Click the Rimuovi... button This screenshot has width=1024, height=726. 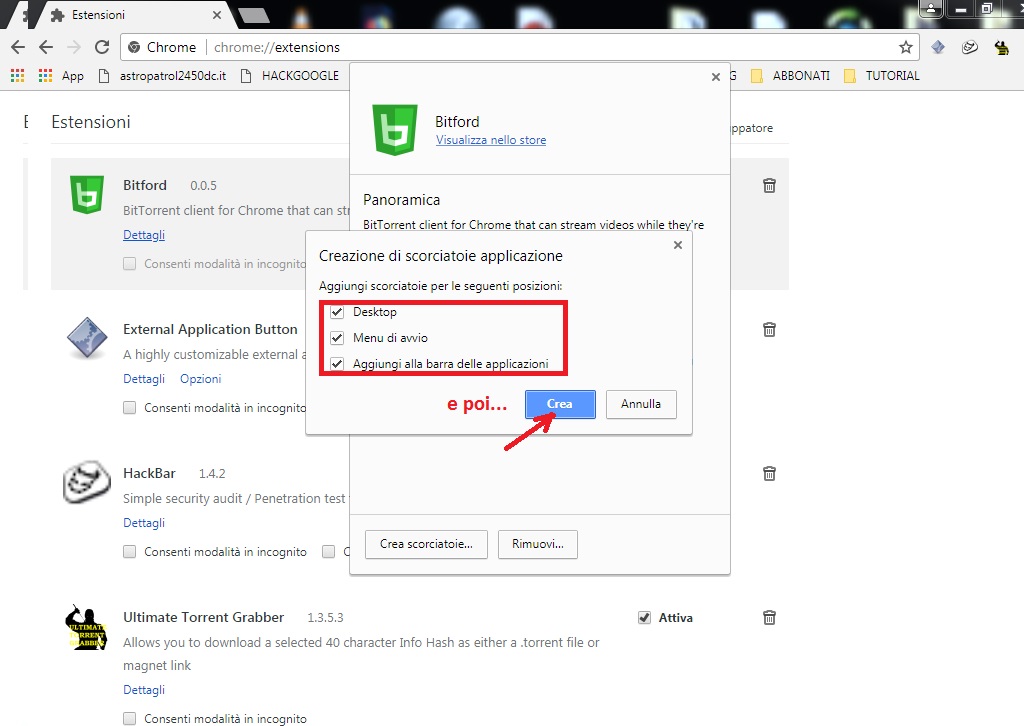click(537, 544)
